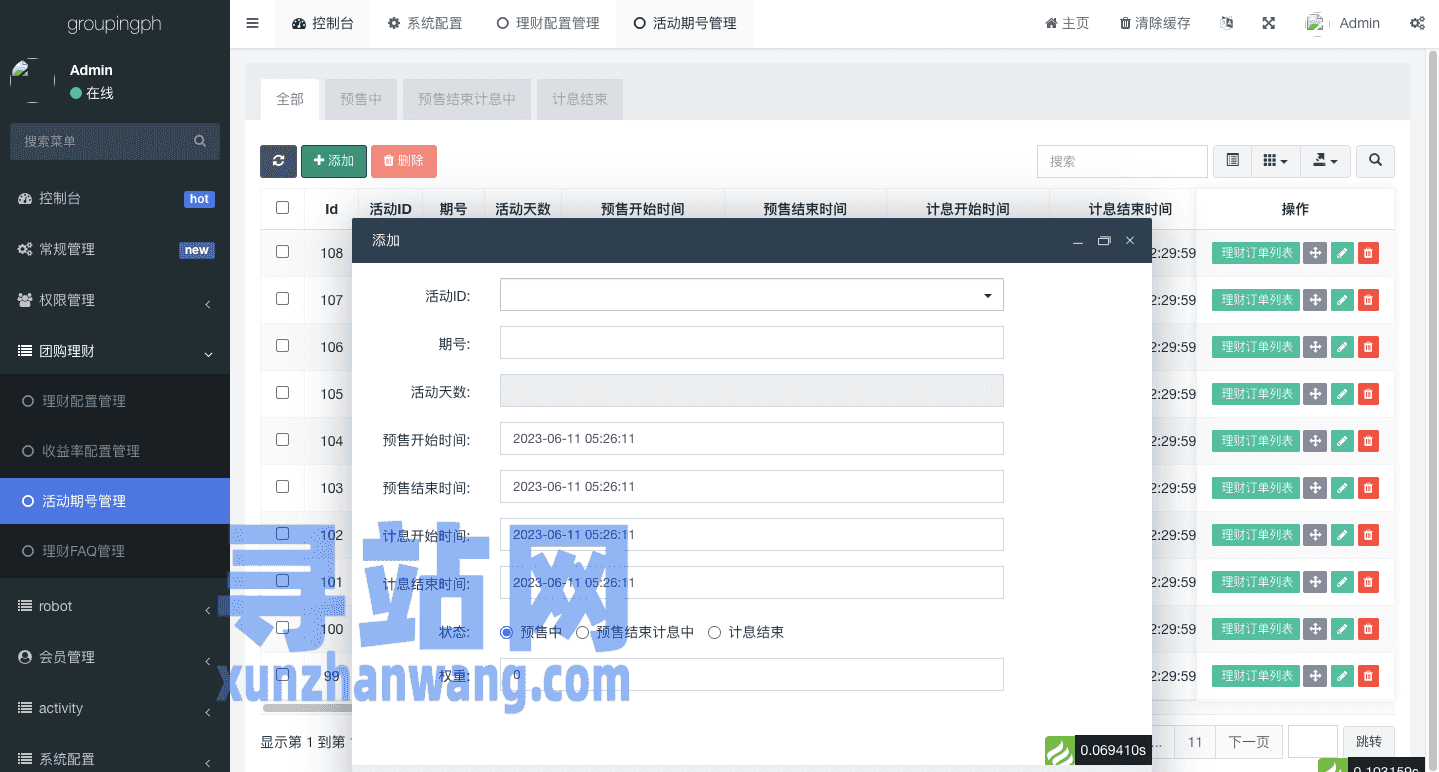Maximize the 添加 dialog
Screen dimensions: 1439x772
(1104, 241)
